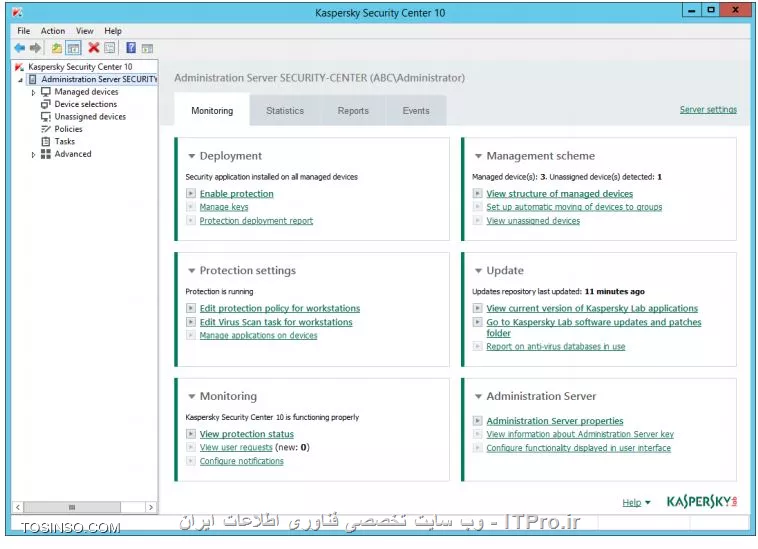Image resolution: width=758 pixels, height=549 pixels.
Task: Click the arrow icon beside Protection deployment report
Action: pyautogui.click(x=191, y=220)
